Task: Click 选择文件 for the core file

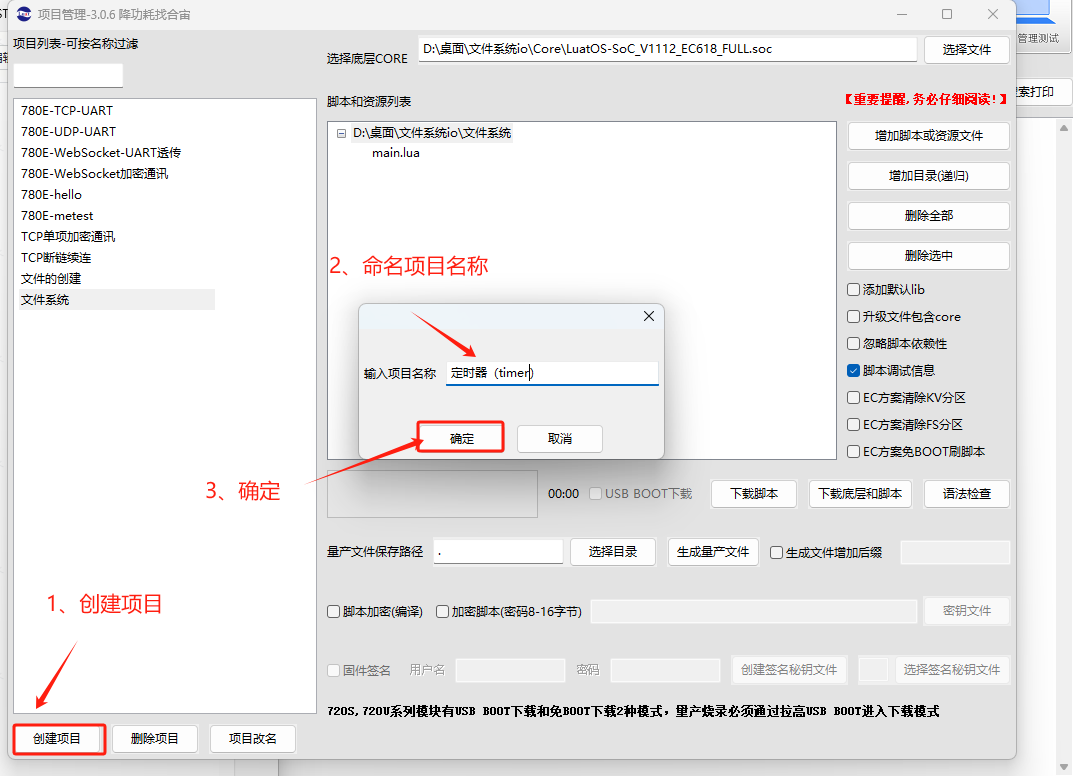Action: pyautogui.click(x=966, y=49)
